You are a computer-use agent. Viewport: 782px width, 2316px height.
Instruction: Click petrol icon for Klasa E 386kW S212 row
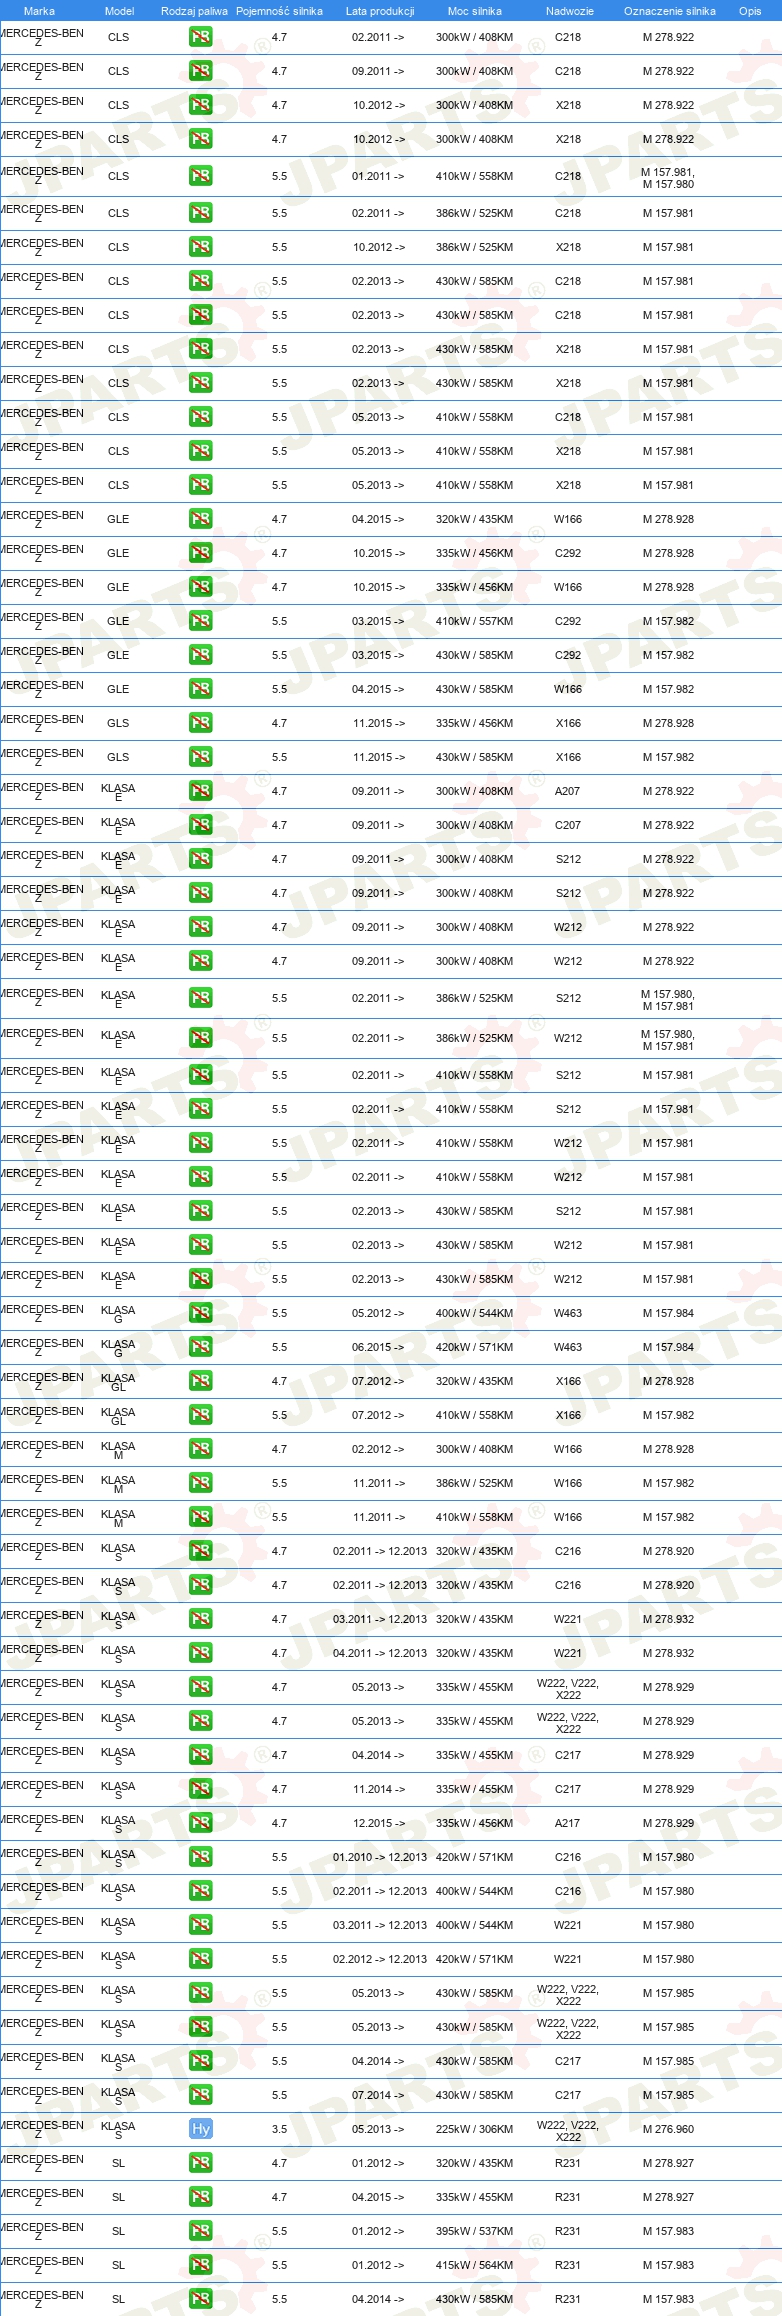[x=200, y=998]
